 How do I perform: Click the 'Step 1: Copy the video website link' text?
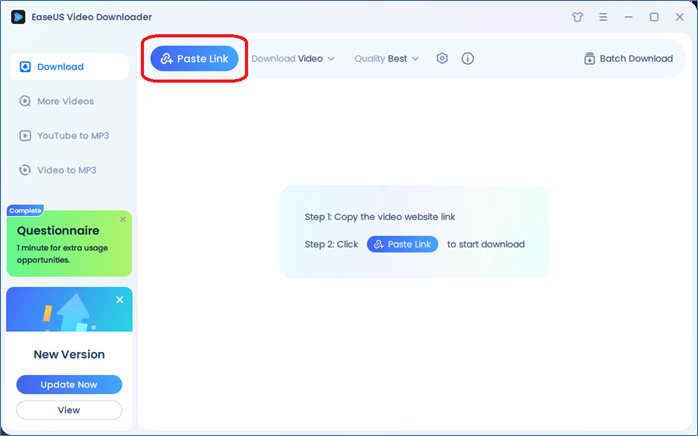pyautogui.click(x=380, y=217)
